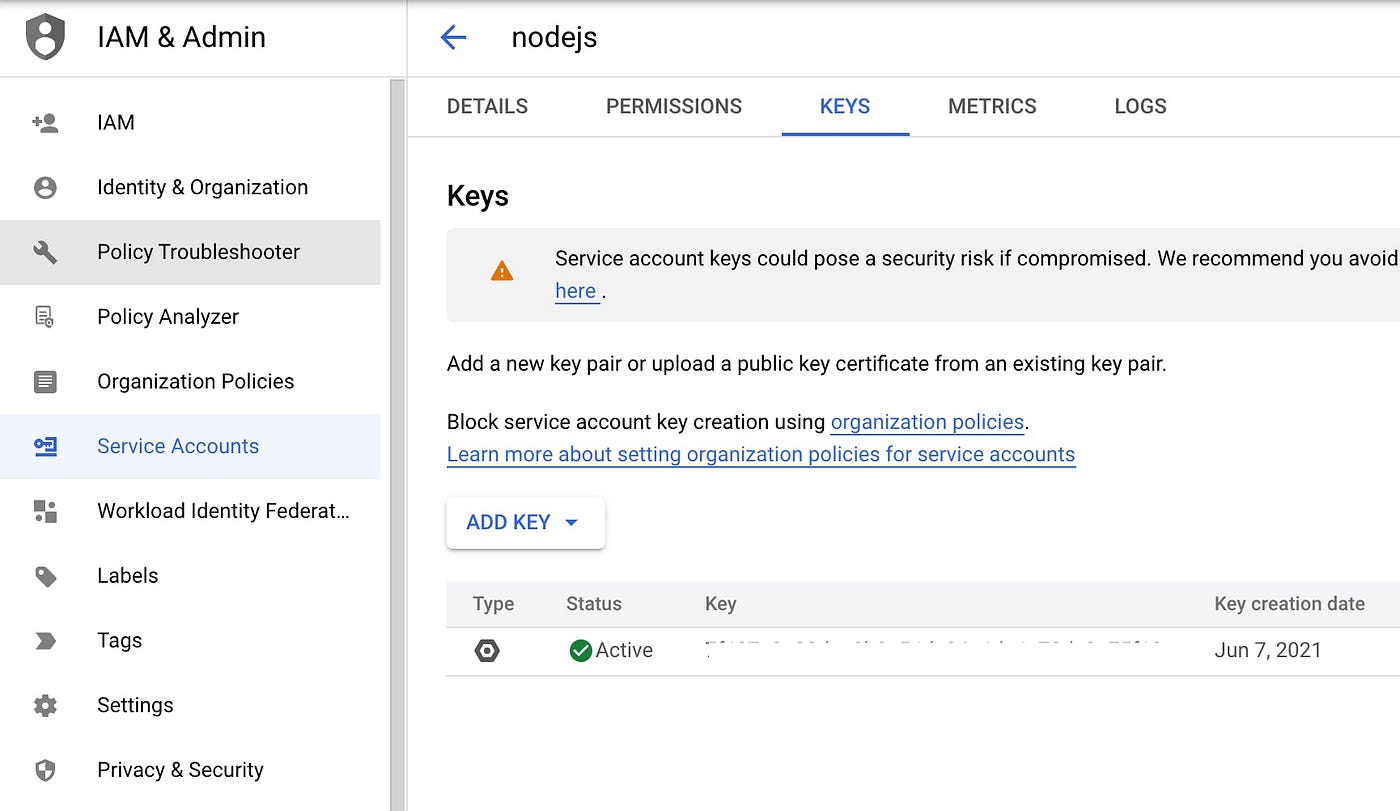
Task: Click the Active status text
Action: tap(624, 651)
